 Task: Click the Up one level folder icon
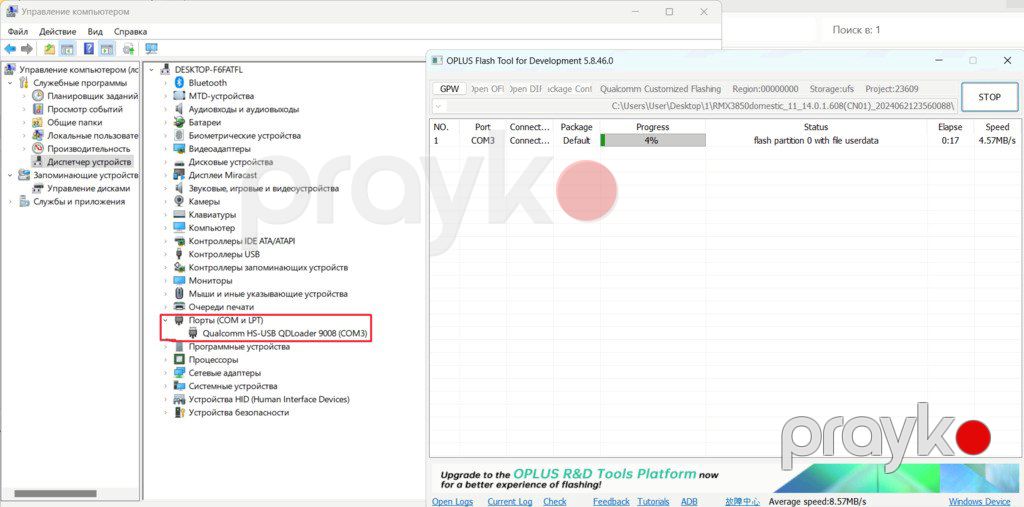(50, 49)
